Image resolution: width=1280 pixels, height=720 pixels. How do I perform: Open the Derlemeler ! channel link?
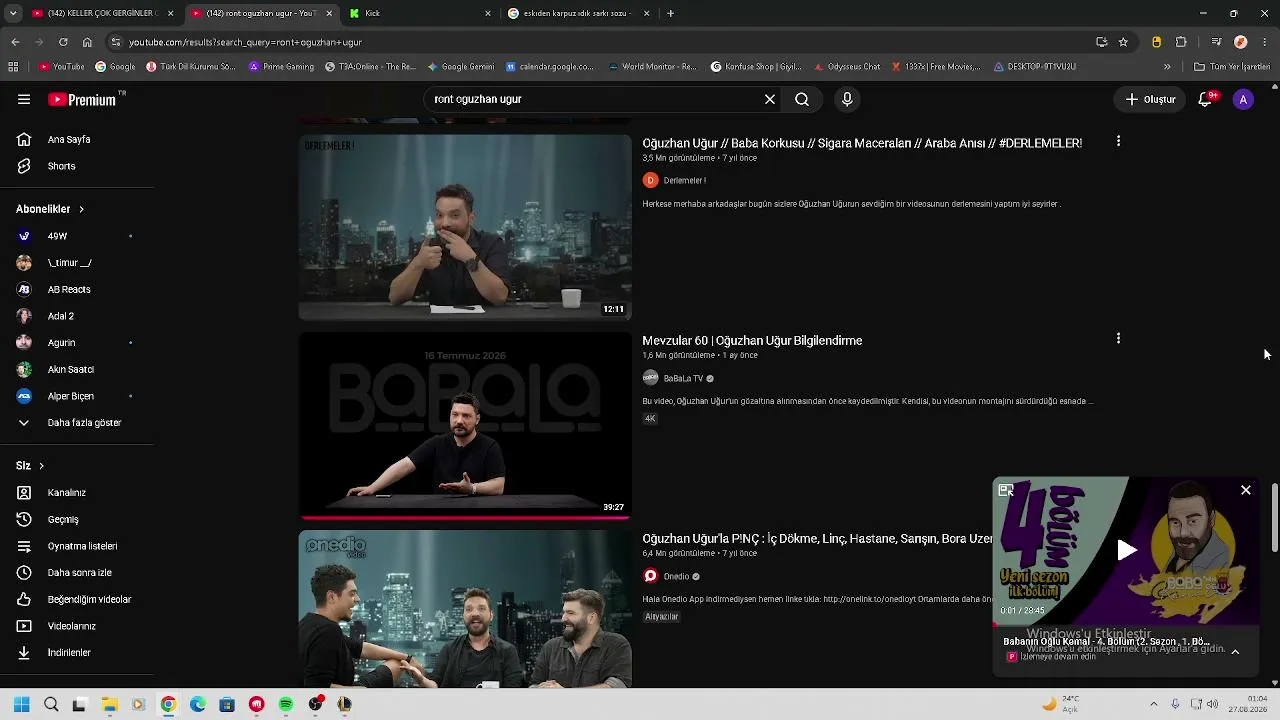(685, 181)
